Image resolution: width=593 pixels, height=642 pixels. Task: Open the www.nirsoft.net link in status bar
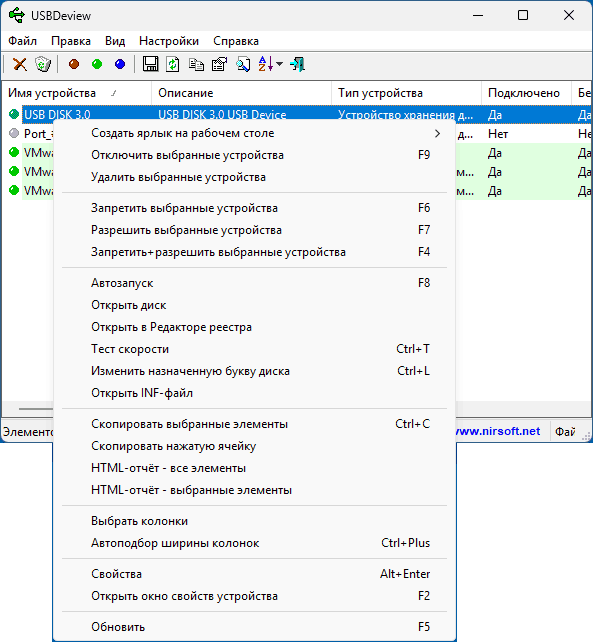click(498, 431)
